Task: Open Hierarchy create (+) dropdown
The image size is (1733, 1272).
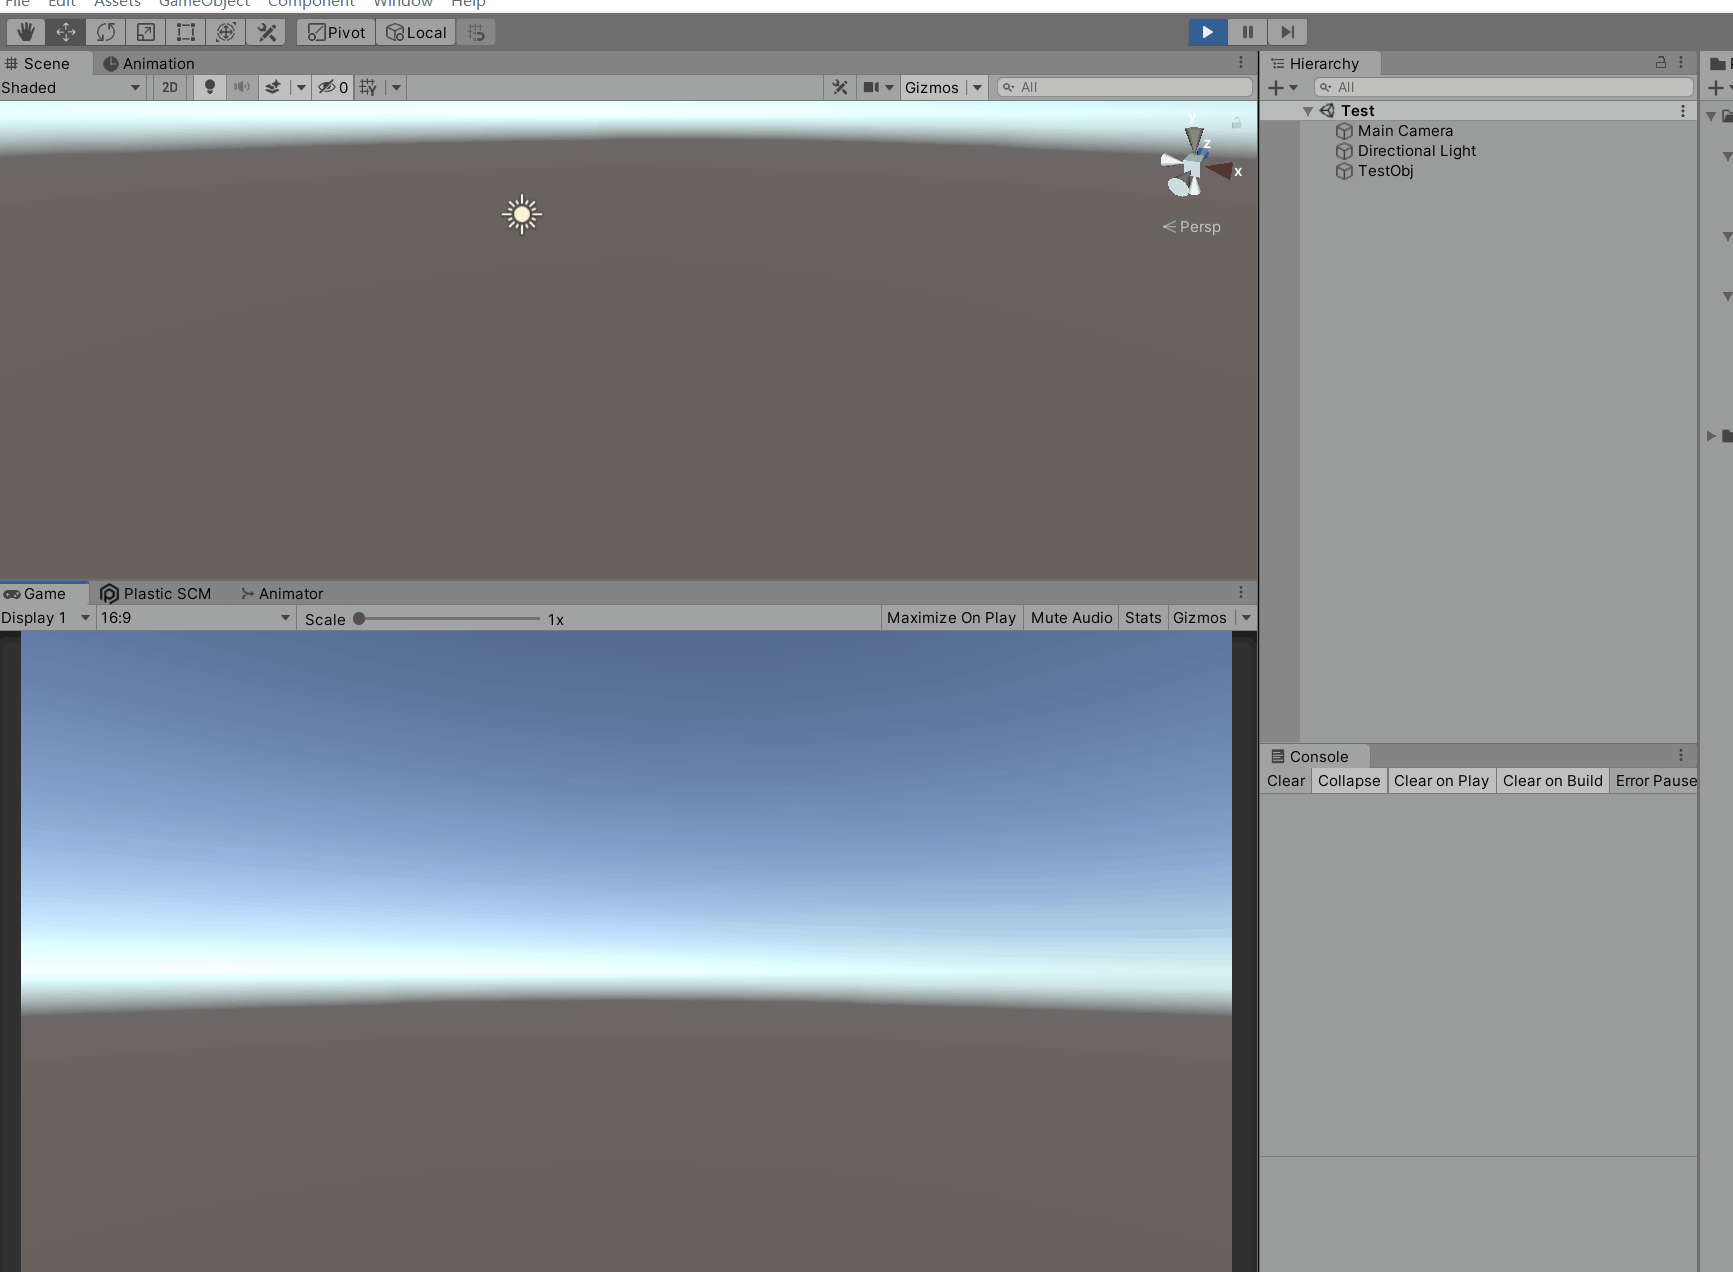Action: (x=1283, y=88)
